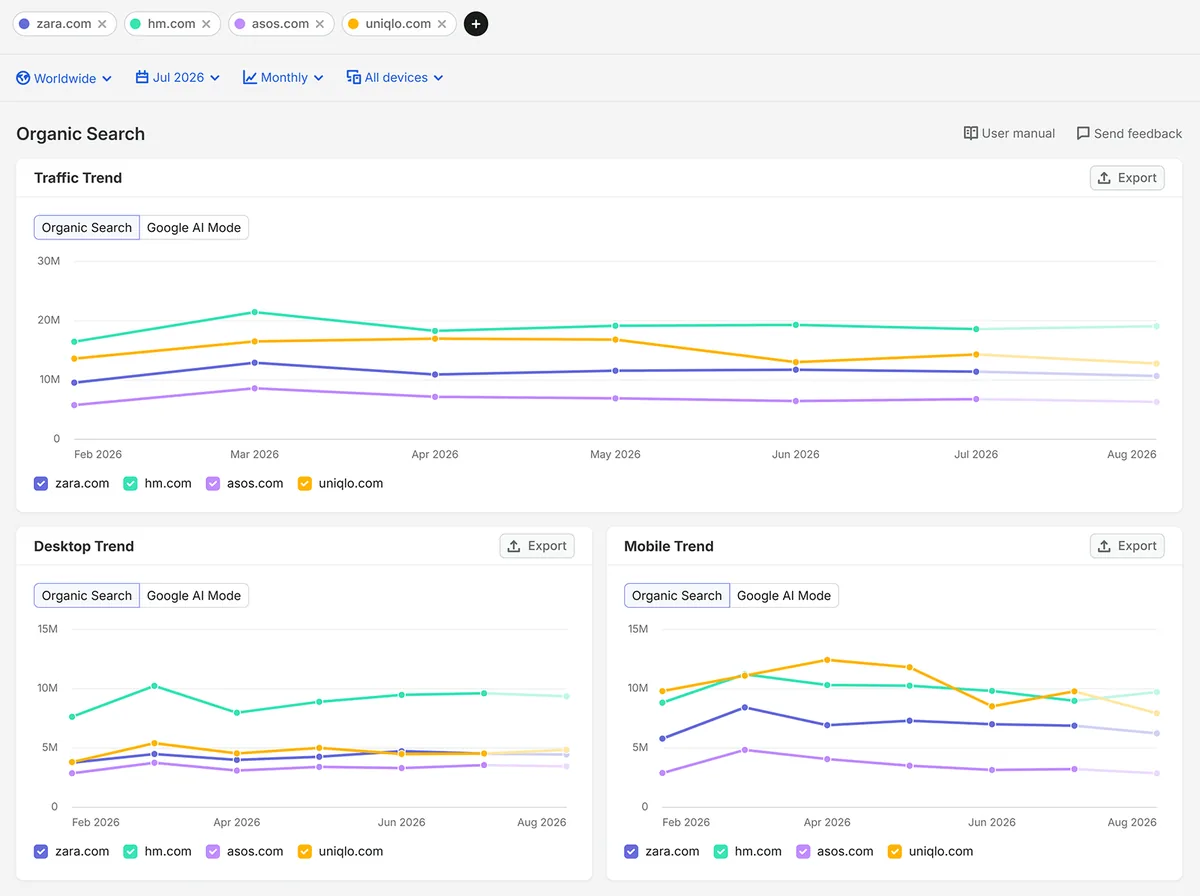
Task: Open Send feedback link
Action: pyautogui.click(x=1129, y=133)
